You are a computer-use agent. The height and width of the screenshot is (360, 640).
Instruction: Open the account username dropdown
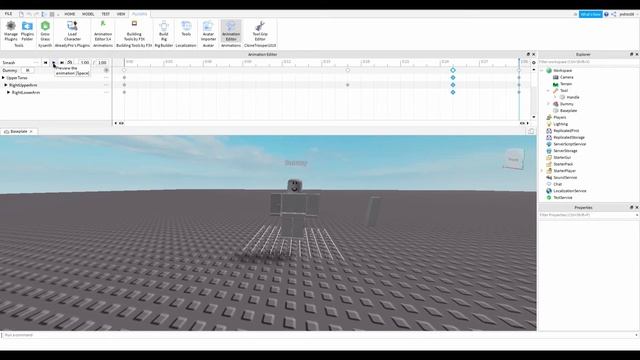[628, 14]
